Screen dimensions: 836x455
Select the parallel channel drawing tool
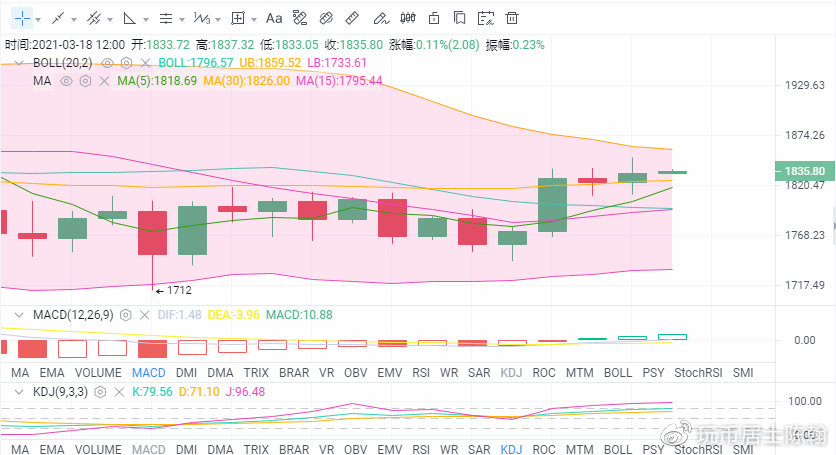point(94,19)
